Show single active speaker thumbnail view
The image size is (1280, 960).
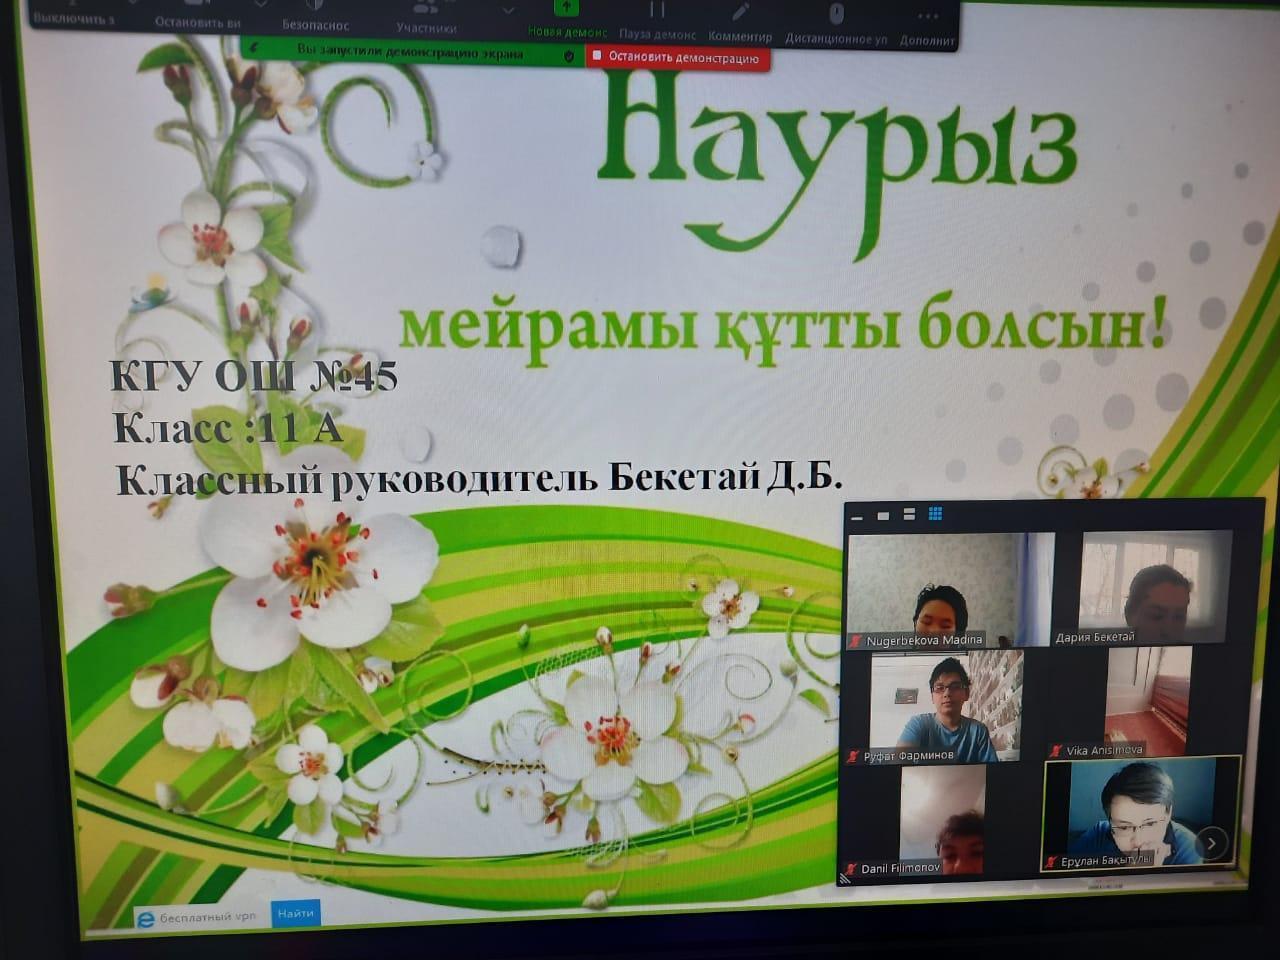pyautogui.click(x=883, y=515)
